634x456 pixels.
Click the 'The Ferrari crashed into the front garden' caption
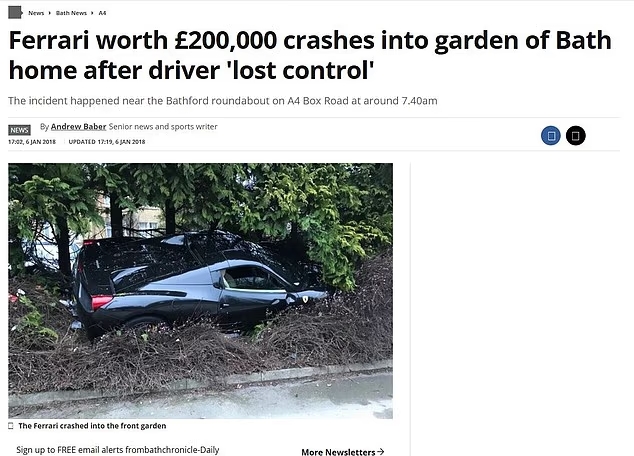coord(92,426)
